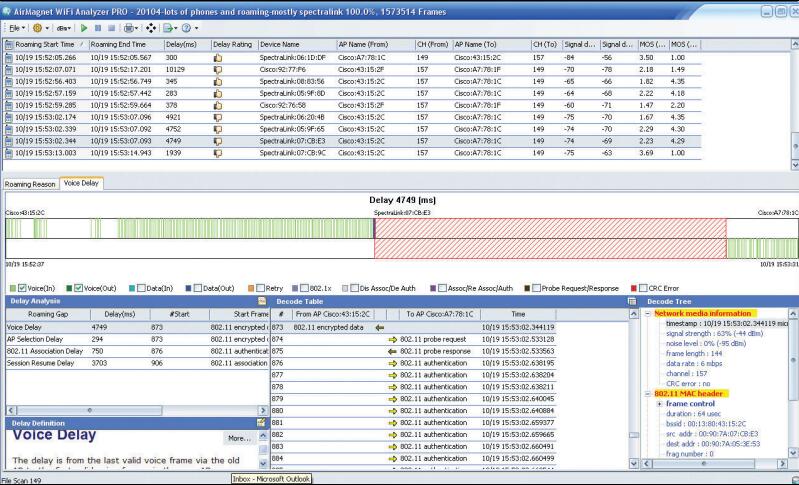Screen dimensions: 799x485
Task: Click the four-arrow navigation icon
Action: click(x=151, y=28)
